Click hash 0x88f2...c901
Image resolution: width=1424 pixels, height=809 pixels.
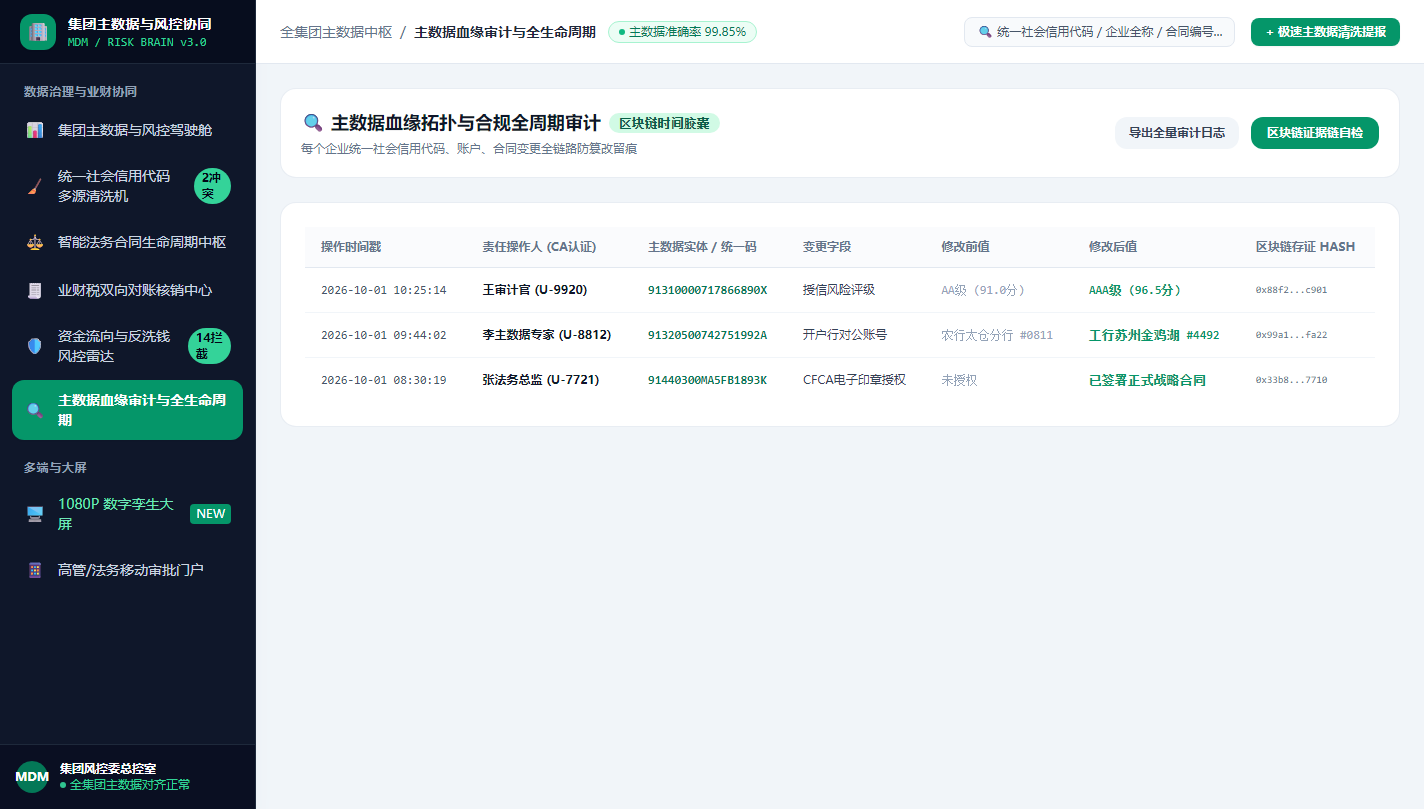pyautogui.click(x=1292, y=290)
